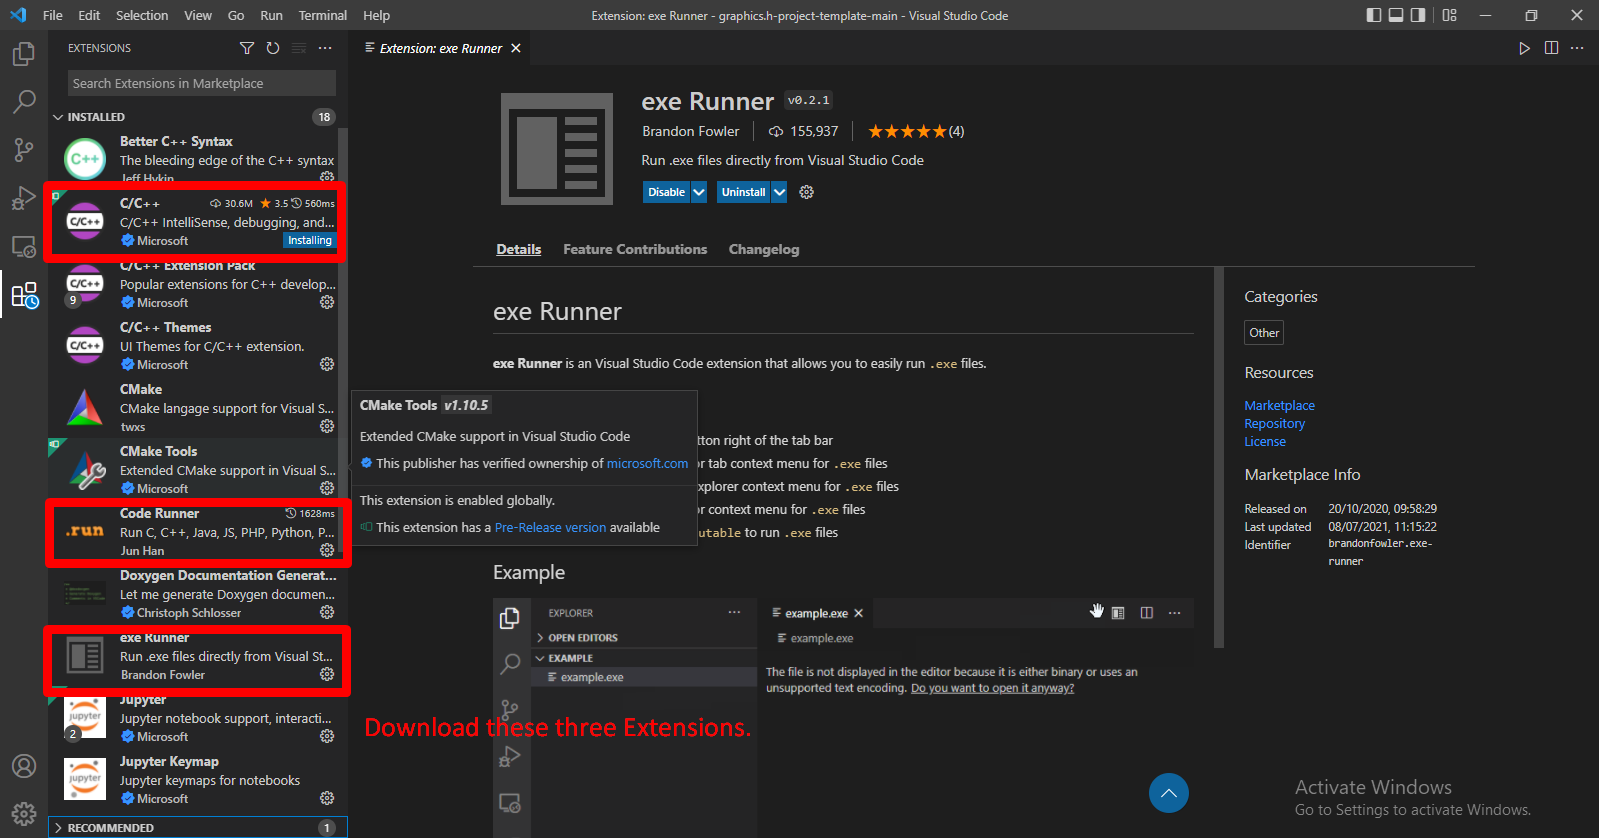1599x838 pixels.
Task: Focus the Search Extensions in Marketplace field
Action: [x=202, y=83]
